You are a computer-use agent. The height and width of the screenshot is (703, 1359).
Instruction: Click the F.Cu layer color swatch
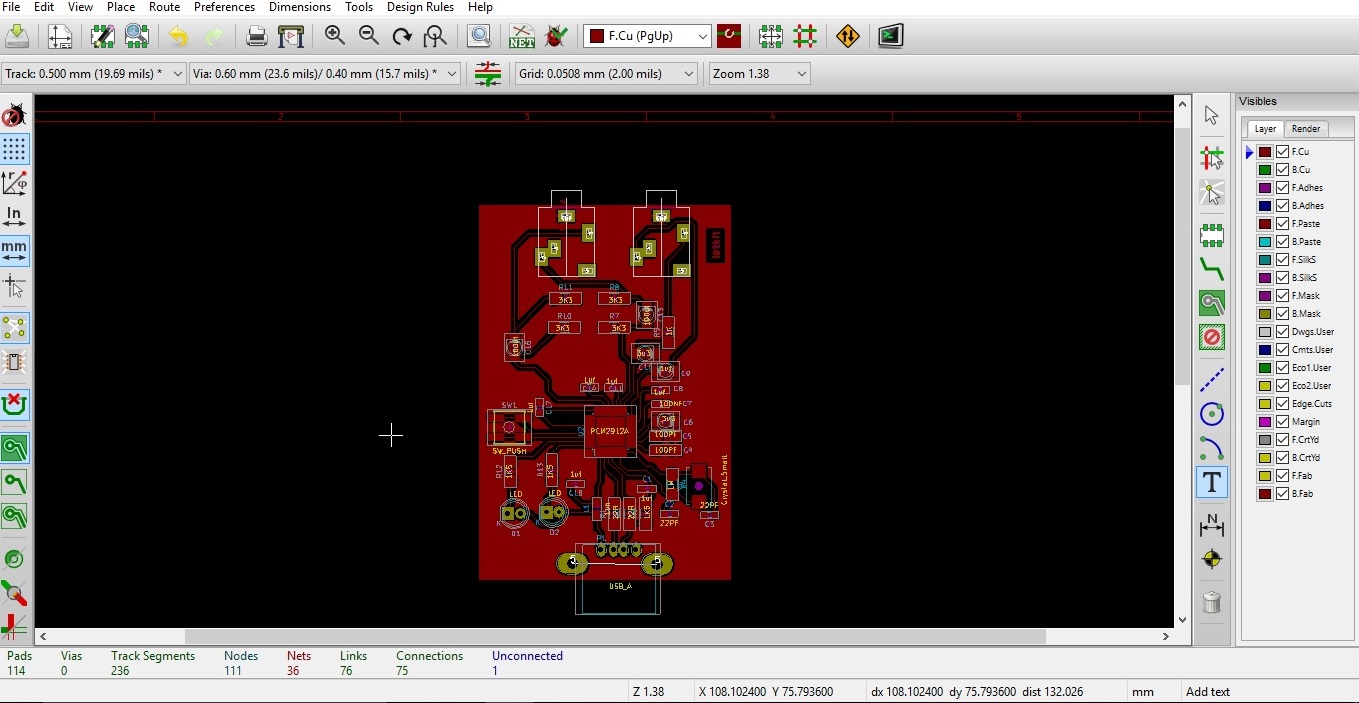(1264, 151)
